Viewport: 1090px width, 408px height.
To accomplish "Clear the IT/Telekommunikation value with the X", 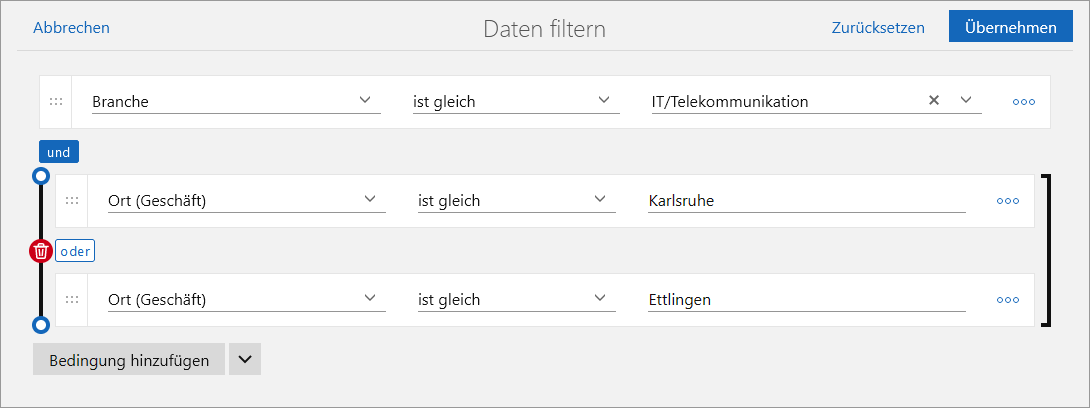I will [934, 100].
